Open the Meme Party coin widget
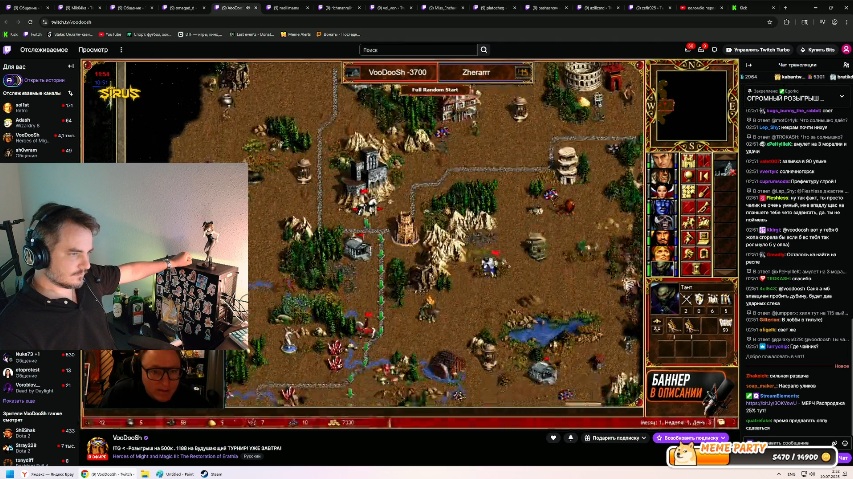The height and width of the screenshot is (479, 853). coord(753,454)
